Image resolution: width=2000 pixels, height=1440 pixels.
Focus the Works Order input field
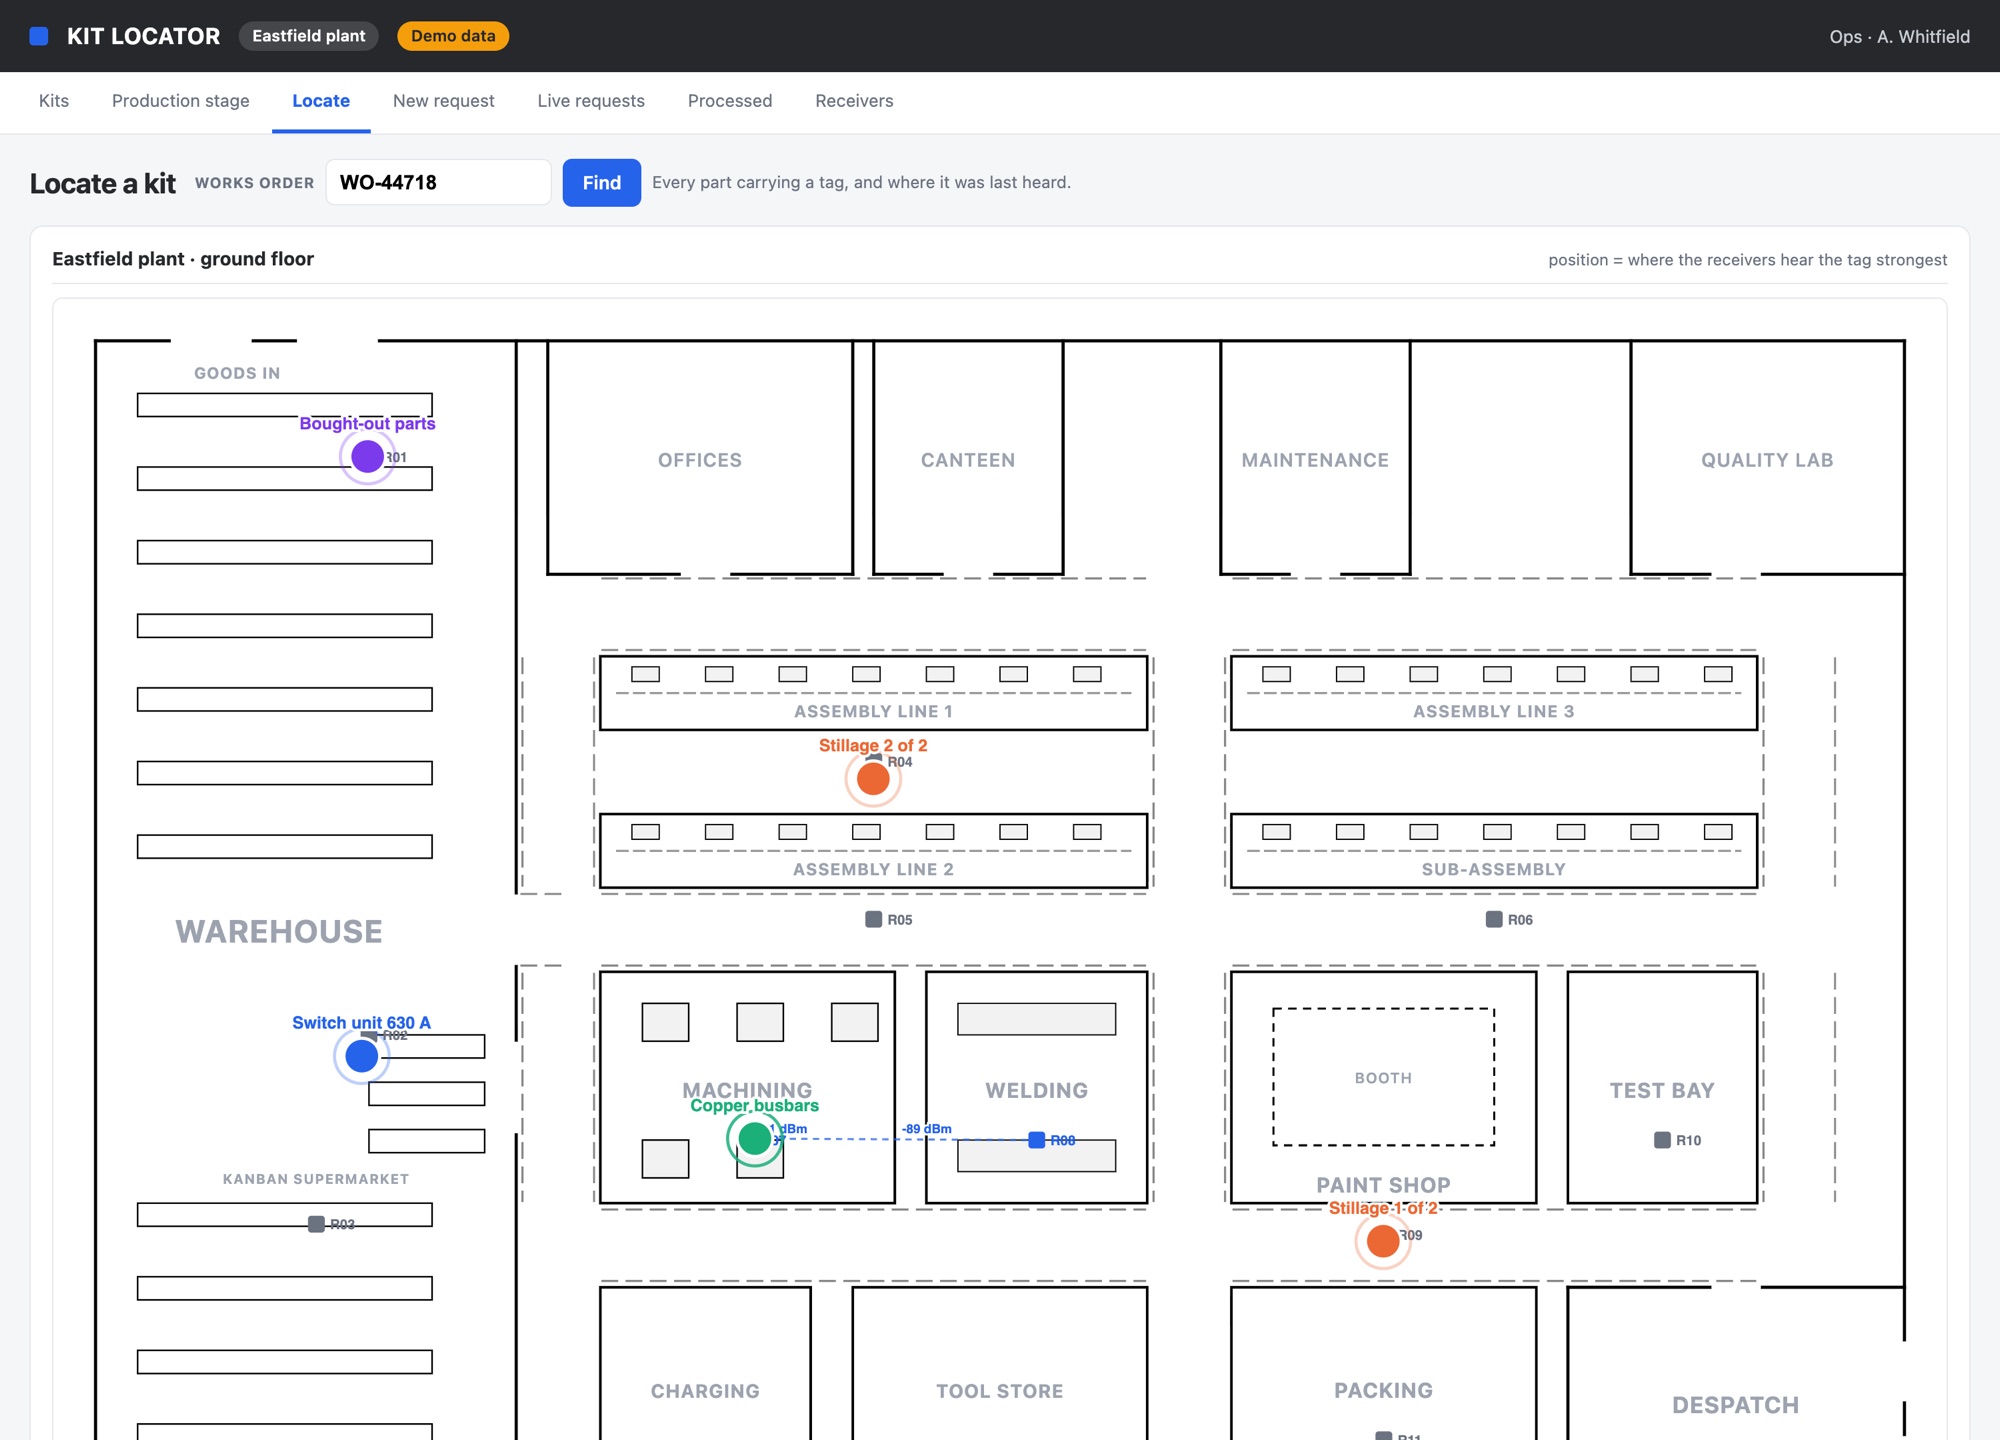tap(439, 183)
